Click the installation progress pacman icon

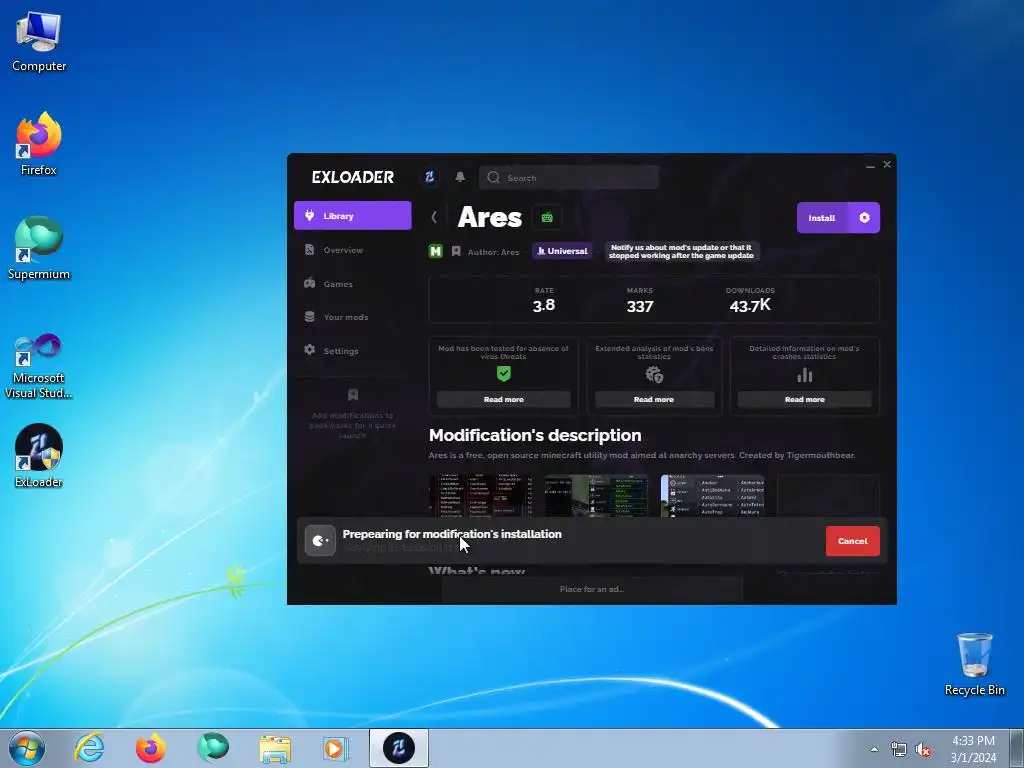320,541
